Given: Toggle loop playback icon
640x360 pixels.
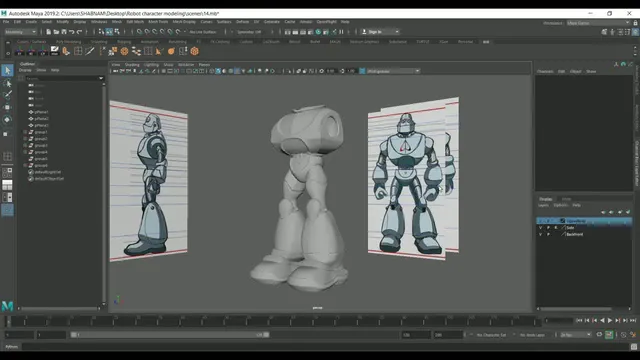Looking at the screenshot, I should point(599,335).
